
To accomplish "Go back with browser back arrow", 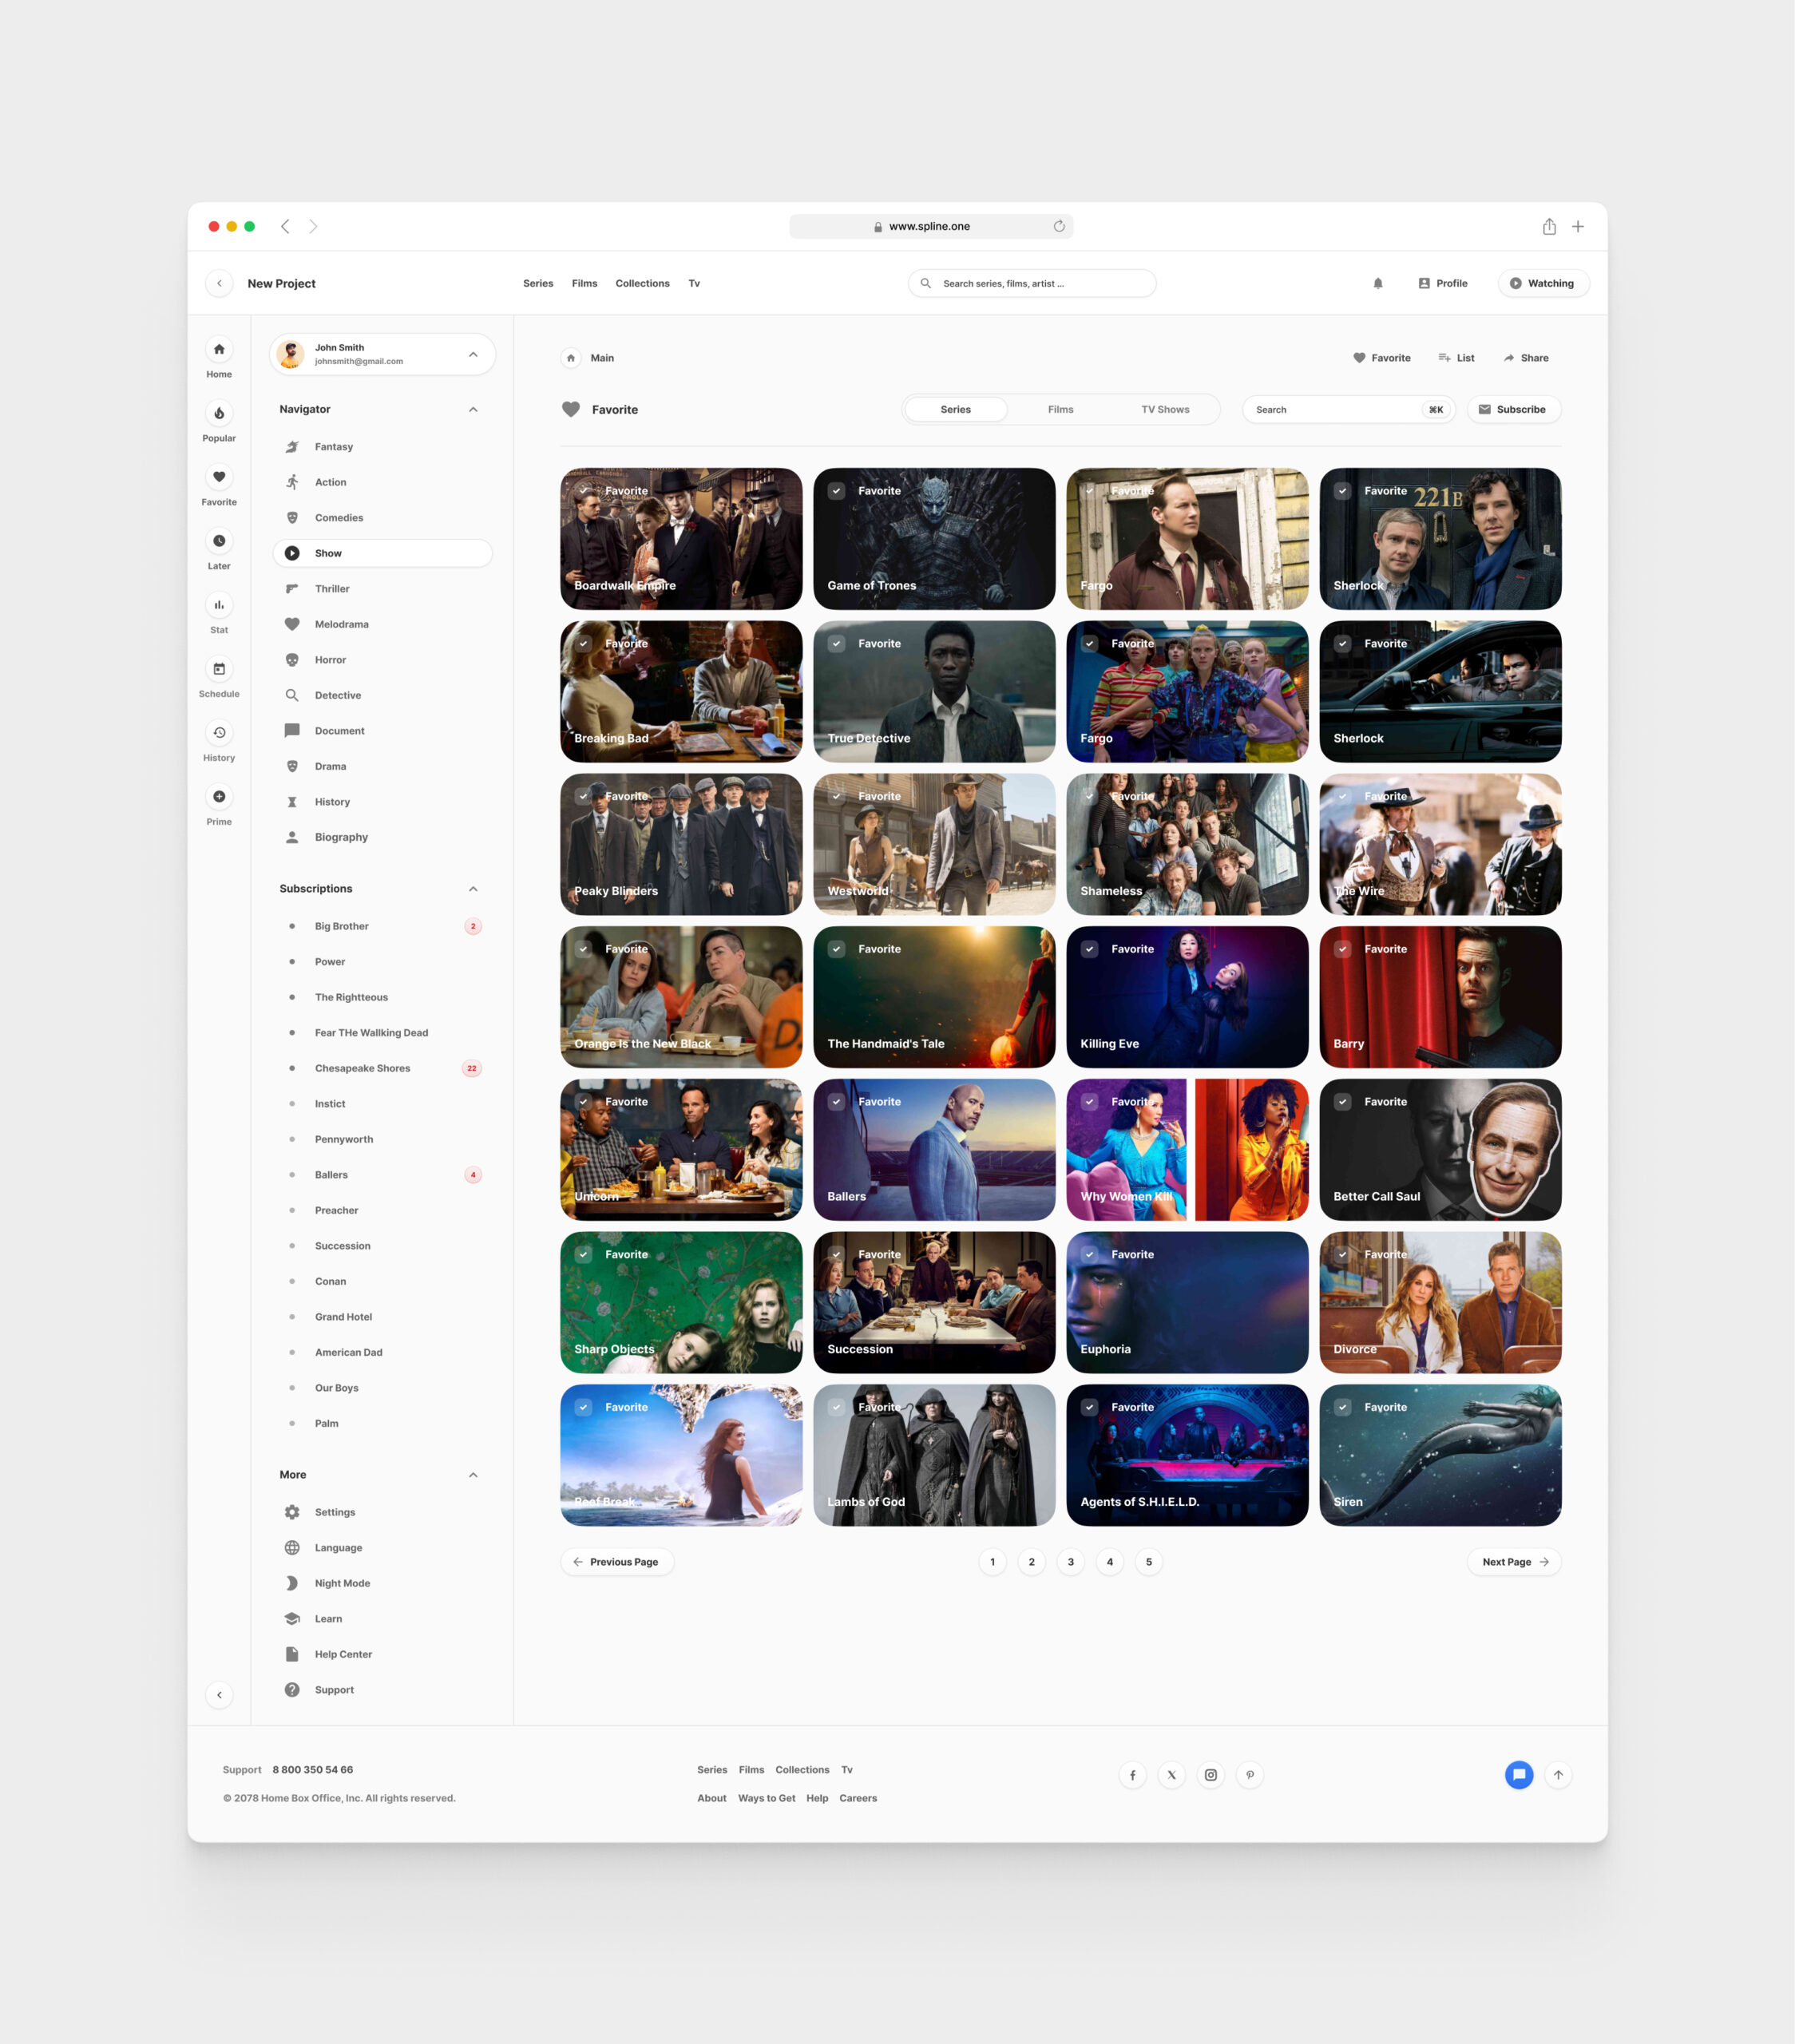I will click(x=285, y=226).
